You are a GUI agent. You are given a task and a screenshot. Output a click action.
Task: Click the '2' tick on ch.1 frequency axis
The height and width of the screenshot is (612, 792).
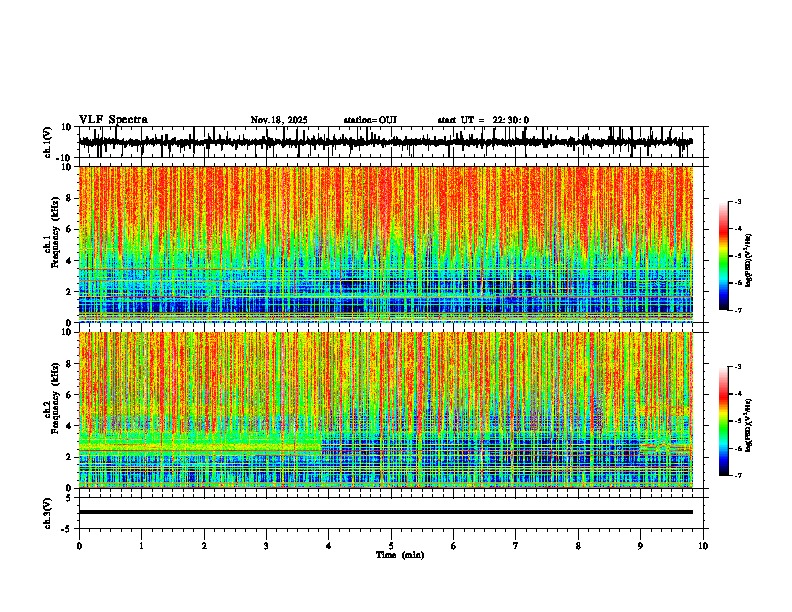point(69,292)
